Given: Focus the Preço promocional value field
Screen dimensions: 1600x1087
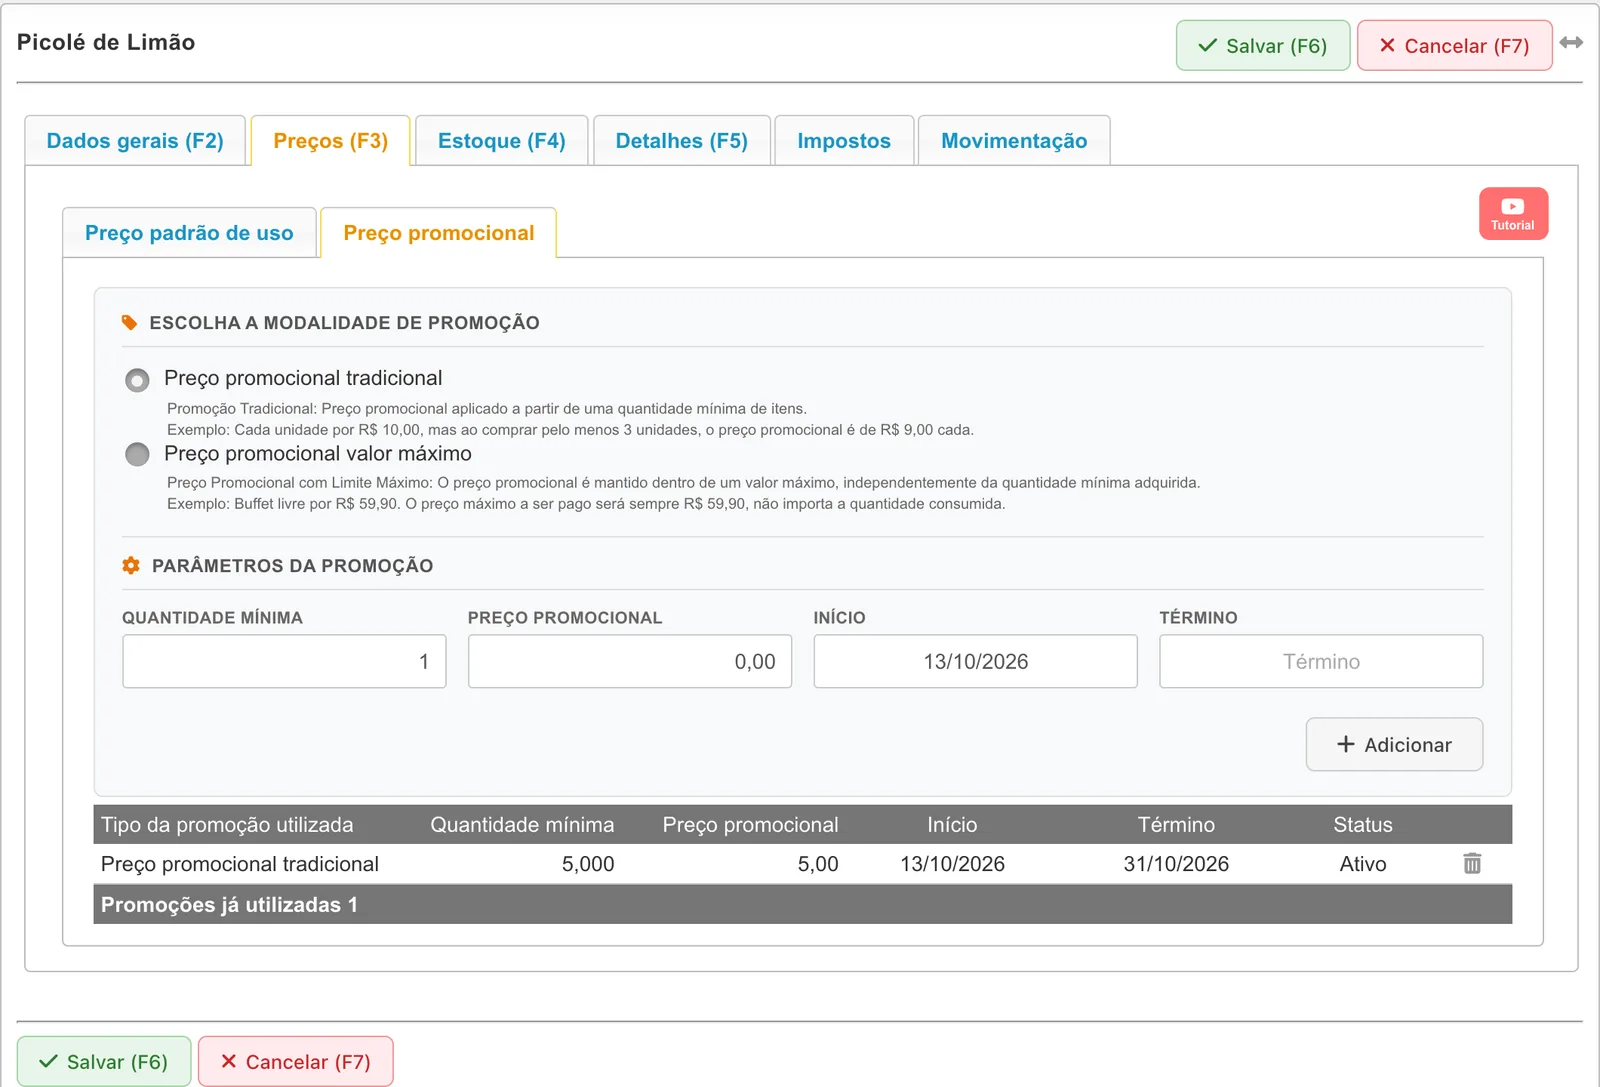Looking at the screenshot, I should (630, 661).
